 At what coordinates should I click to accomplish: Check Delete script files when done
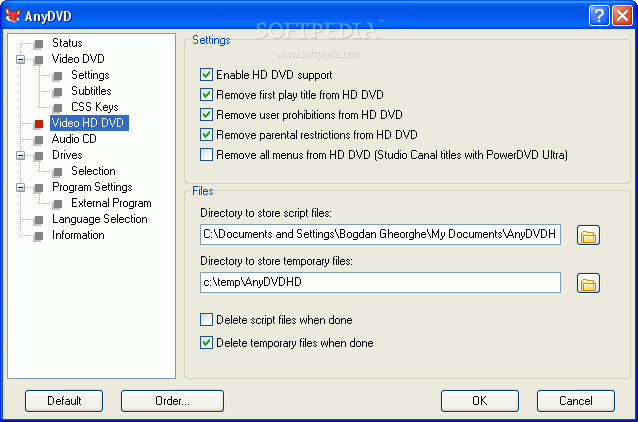206,319
